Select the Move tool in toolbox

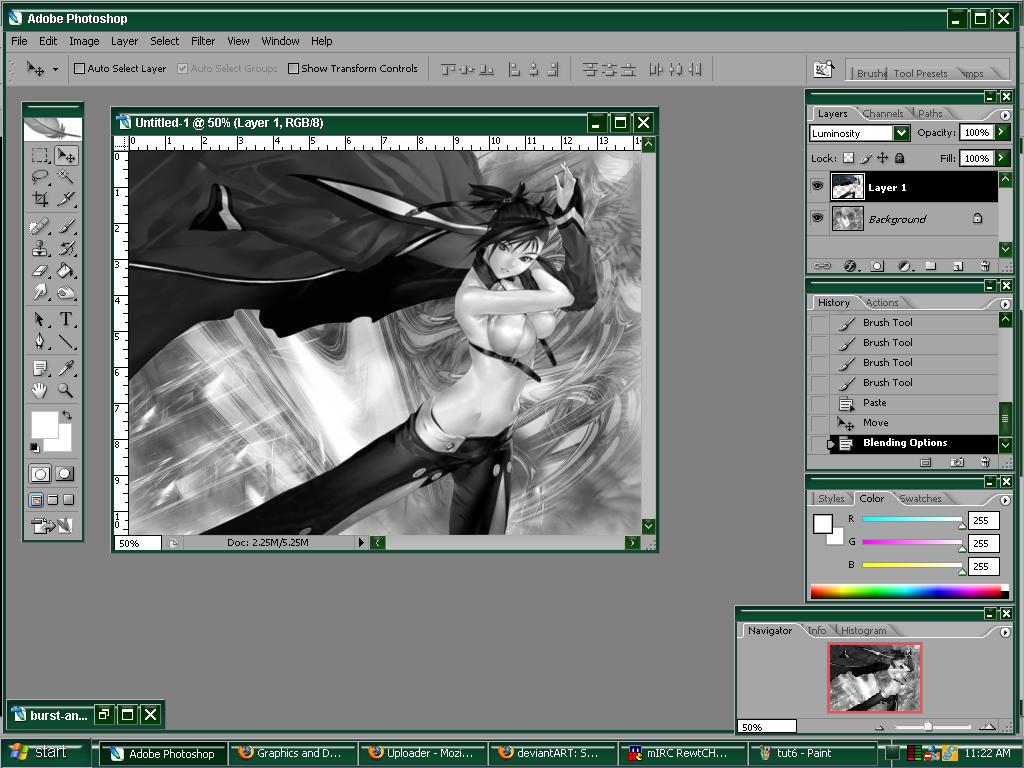(x=65, y=155)
